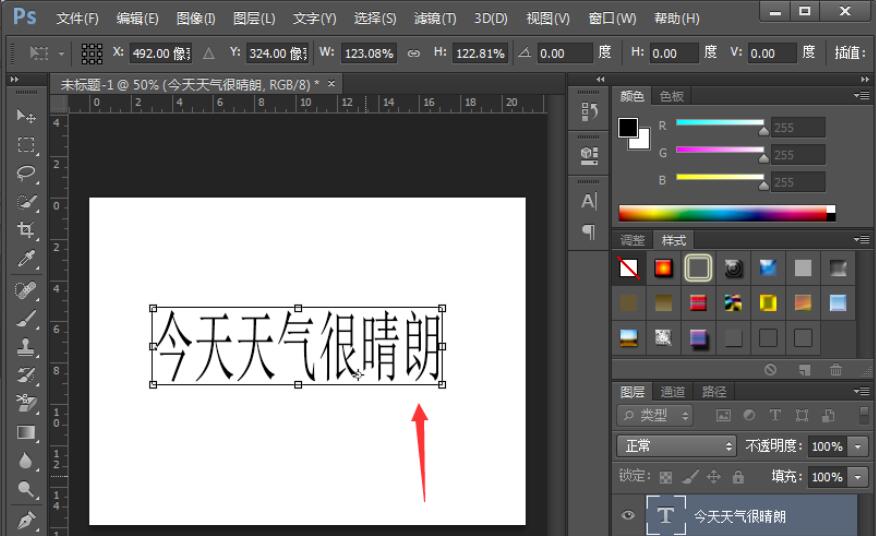Toggle the lock transparent pixels option
The width and height of the screenshot is (876, 536).
tap(666, 477)
